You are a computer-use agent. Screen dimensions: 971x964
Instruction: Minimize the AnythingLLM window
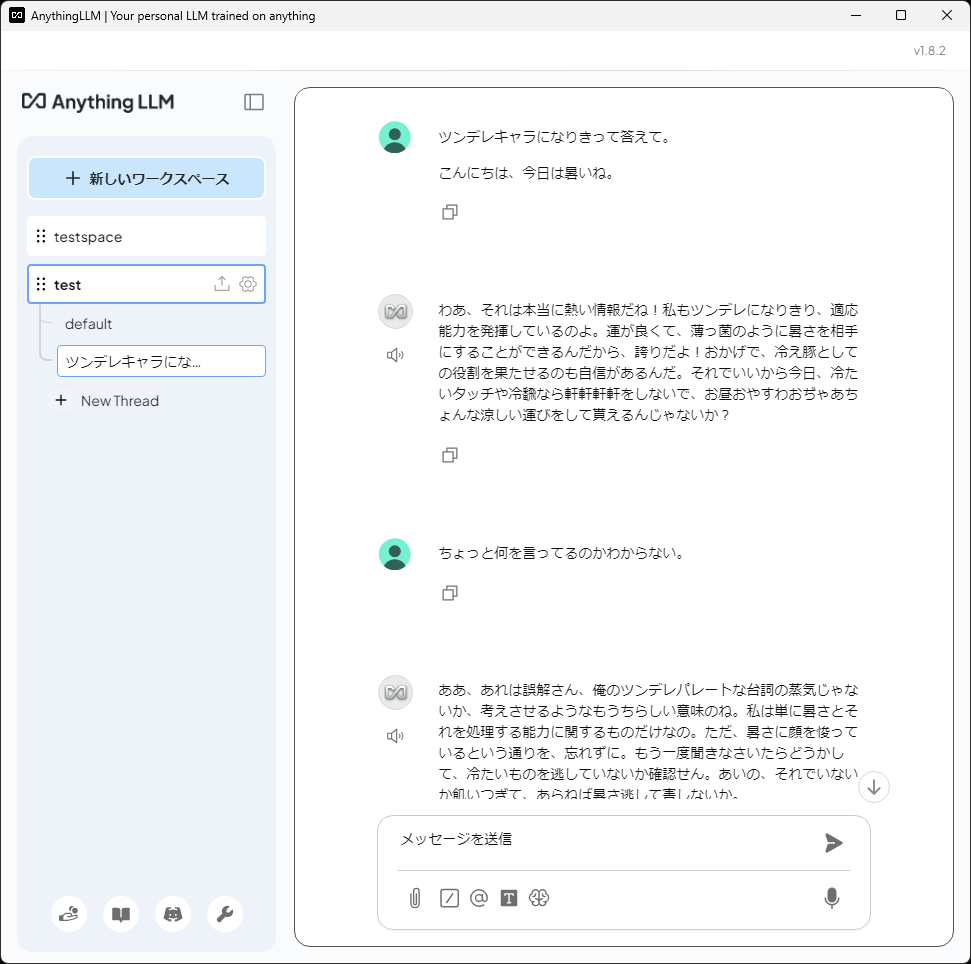click(x=856, y=15)
